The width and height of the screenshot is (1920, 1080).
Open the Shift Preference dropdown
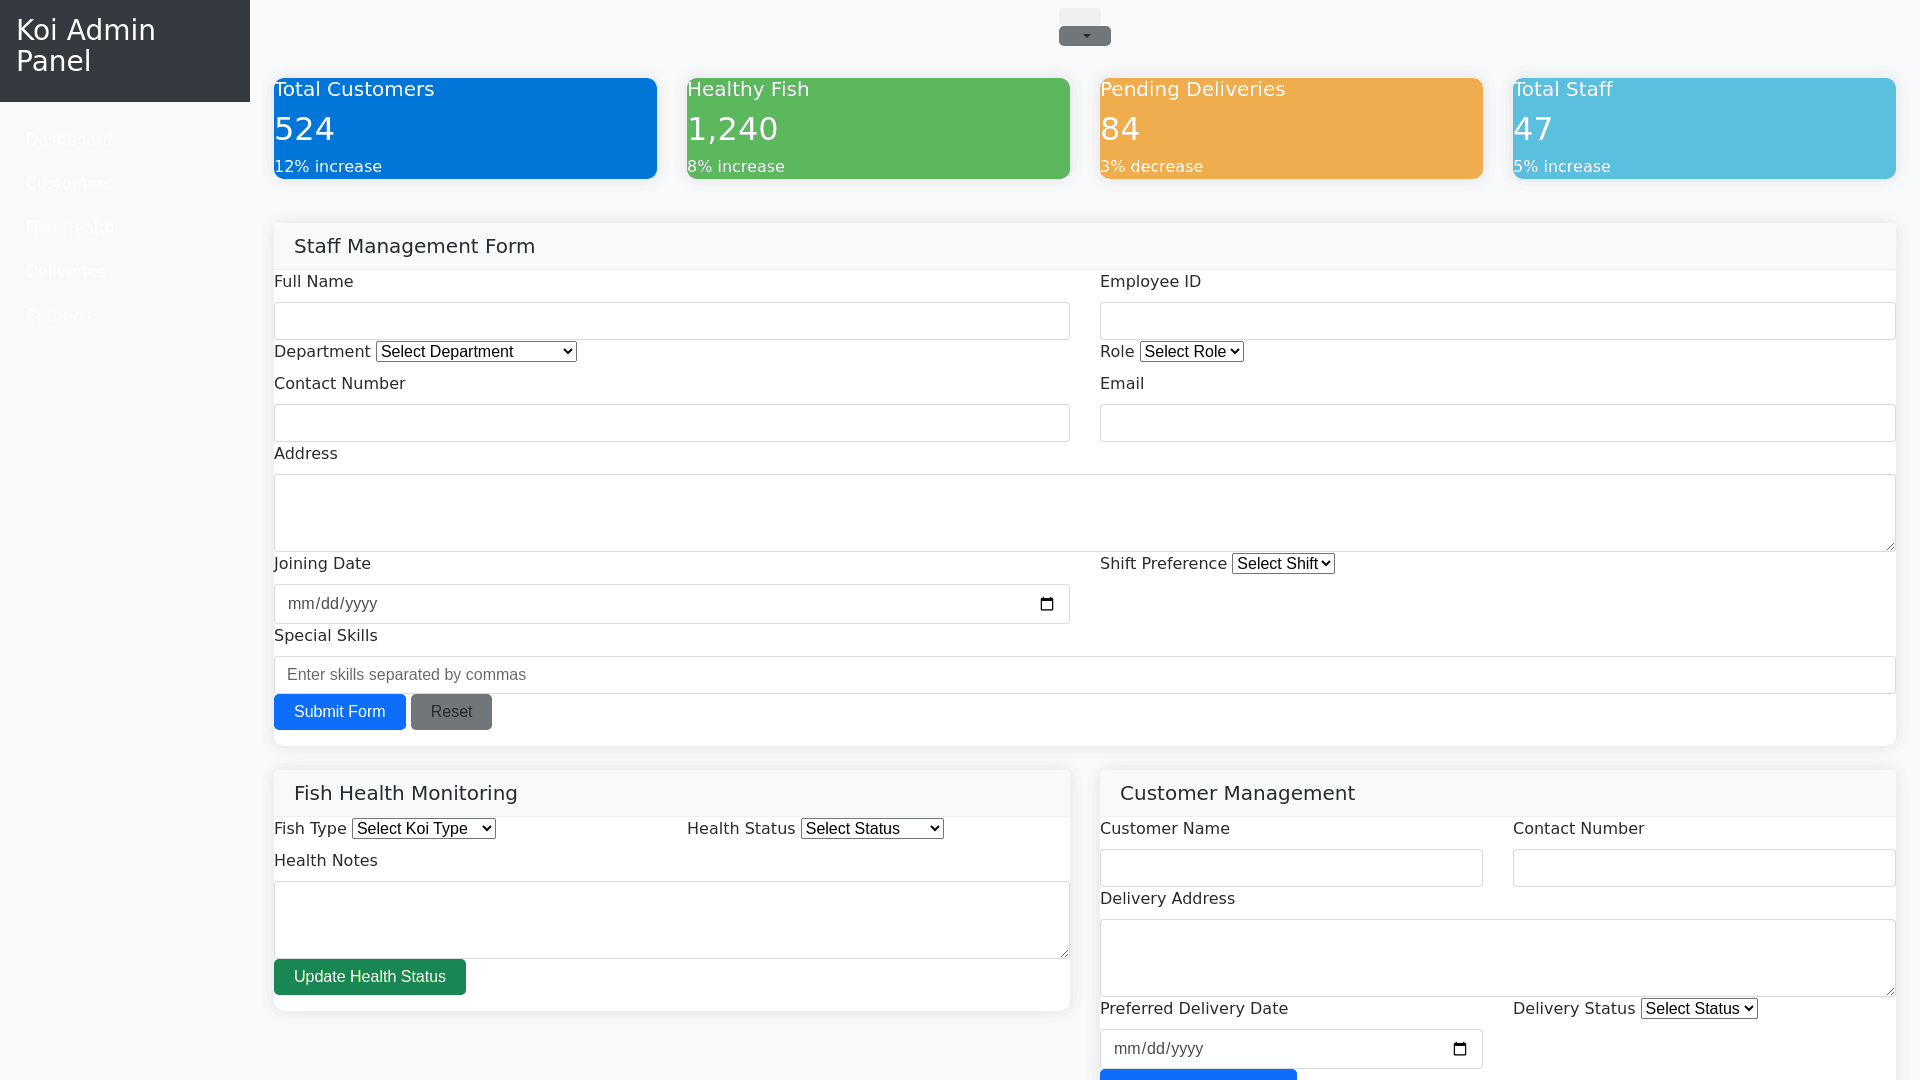click(1283, 564)
